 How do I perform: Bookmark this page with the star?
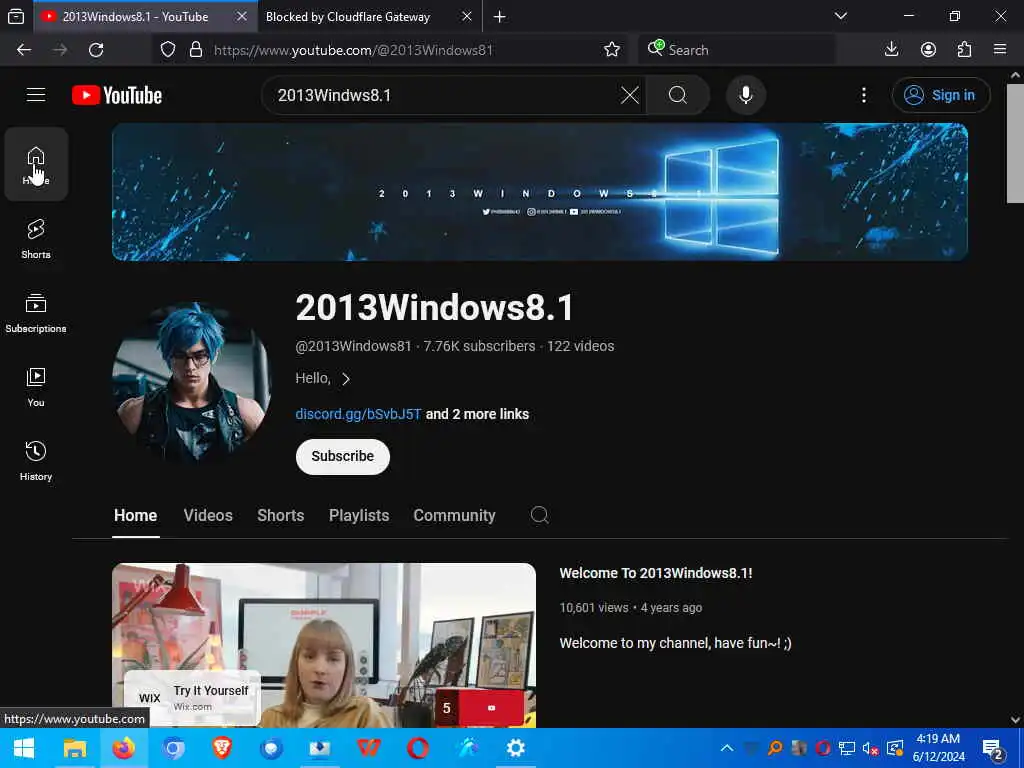pyautogui.click(x=612, y=50)
